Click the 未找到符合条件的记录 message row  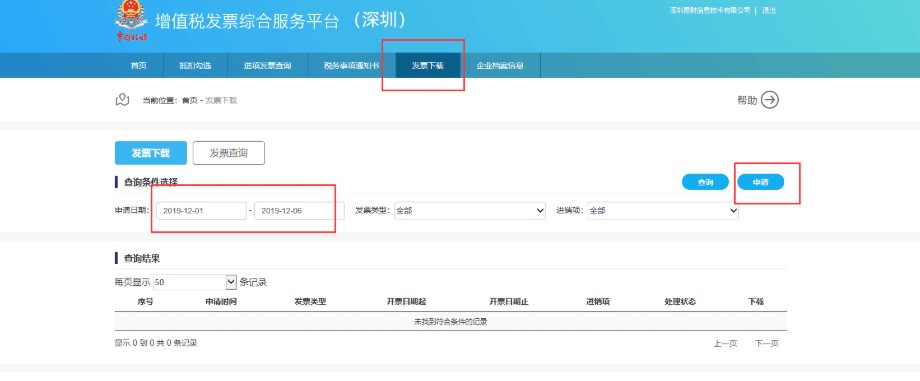point(451,322)
